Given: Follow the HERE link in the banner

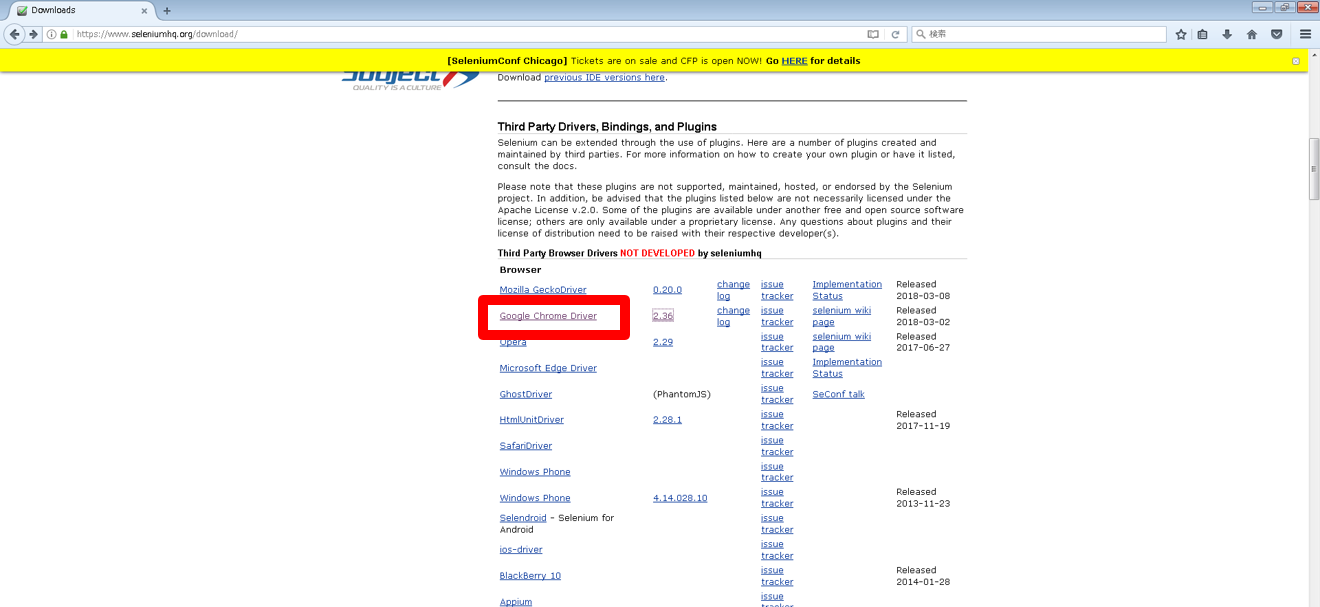Looking at the screenshot, I should pyautogui.click(x=794, y=61).
